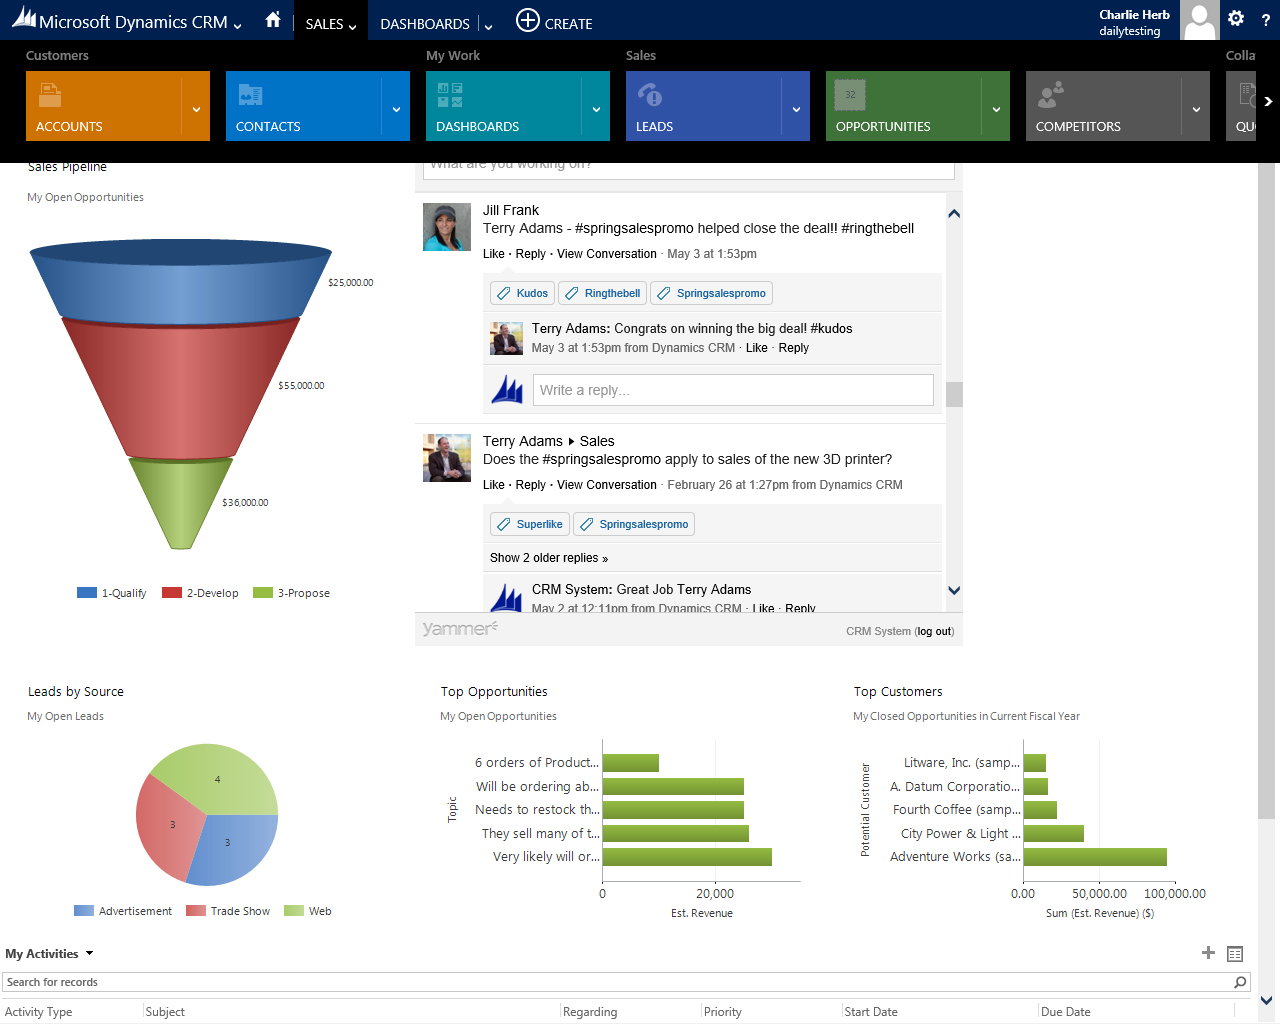
Task: Sort by the Priority column header
Action: coord(723,1012)
